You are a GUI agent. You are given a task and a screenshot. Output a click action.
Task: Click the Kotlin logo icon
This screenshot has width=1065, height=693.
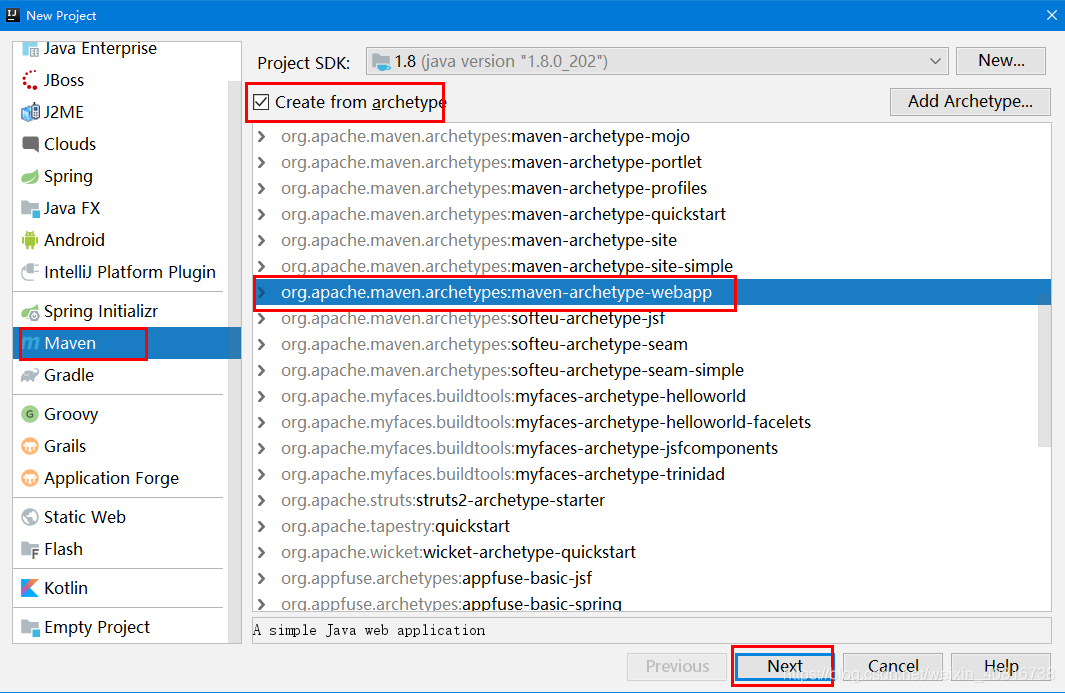30,588
